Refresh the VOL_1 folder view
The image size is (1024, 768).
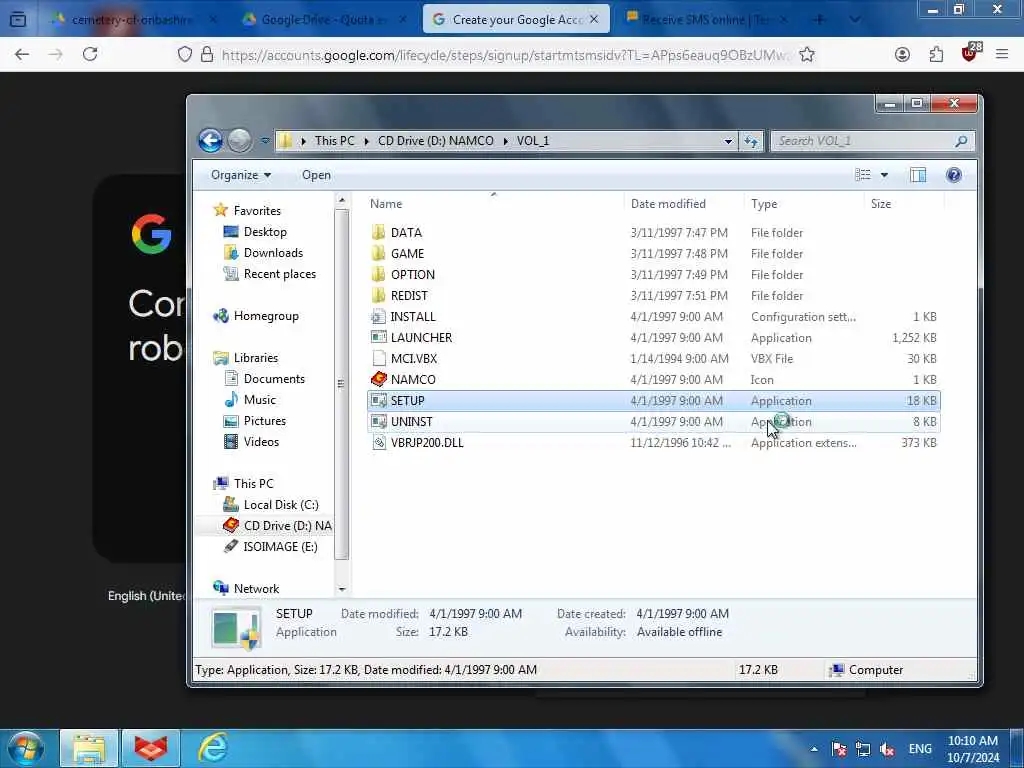click(x=751, y=141)
